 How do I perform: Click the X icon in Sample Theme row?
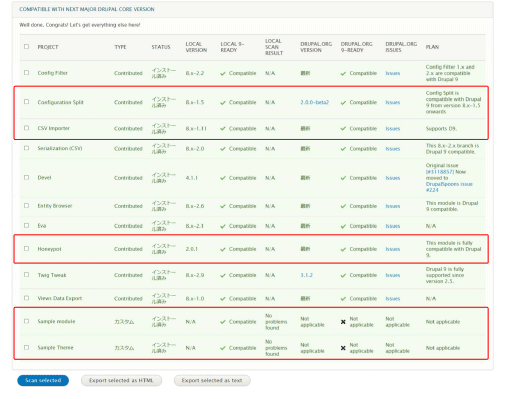tap(343, 348)
